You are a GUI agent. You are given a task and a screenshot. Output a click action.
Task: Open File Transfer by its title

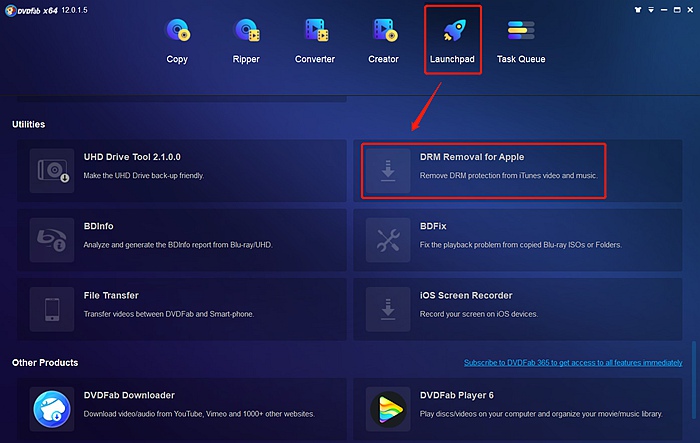(x=111, y=296)
